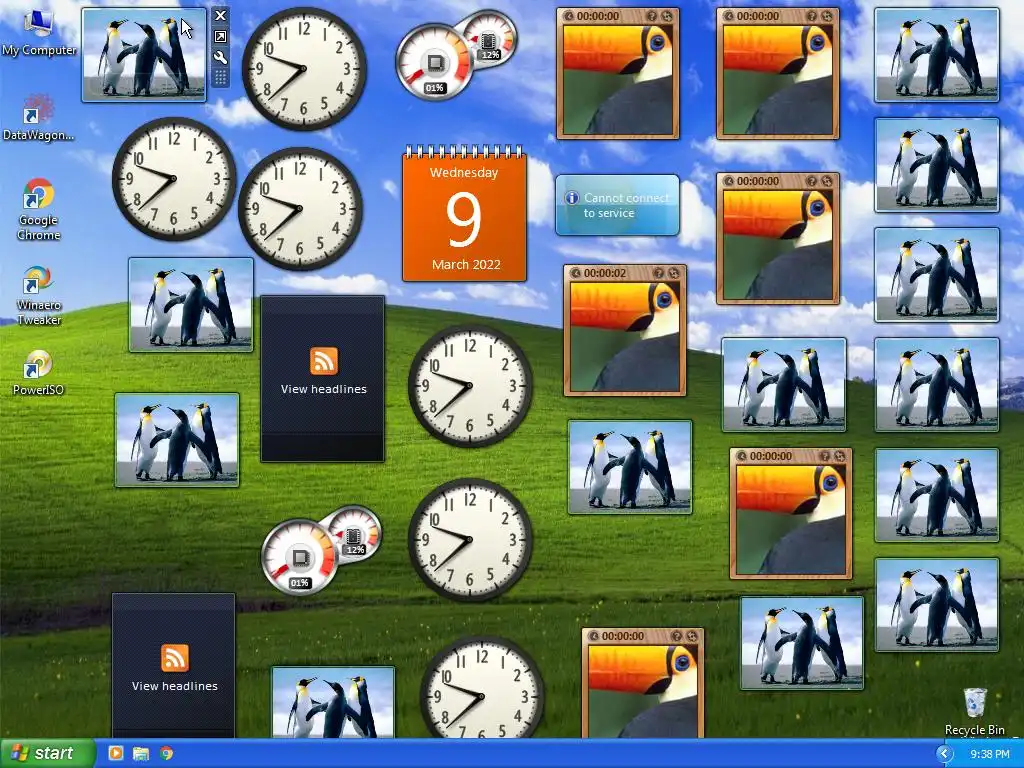Click the Chrome icon in the taskbar
The height and width of the screenshot is (768, 1024).
tap(167, 753)
